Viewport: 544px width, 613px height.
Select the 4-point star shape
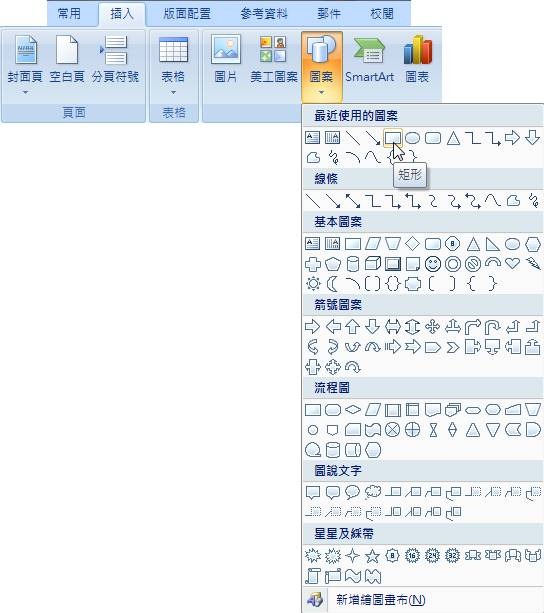[x=353, y=556]
